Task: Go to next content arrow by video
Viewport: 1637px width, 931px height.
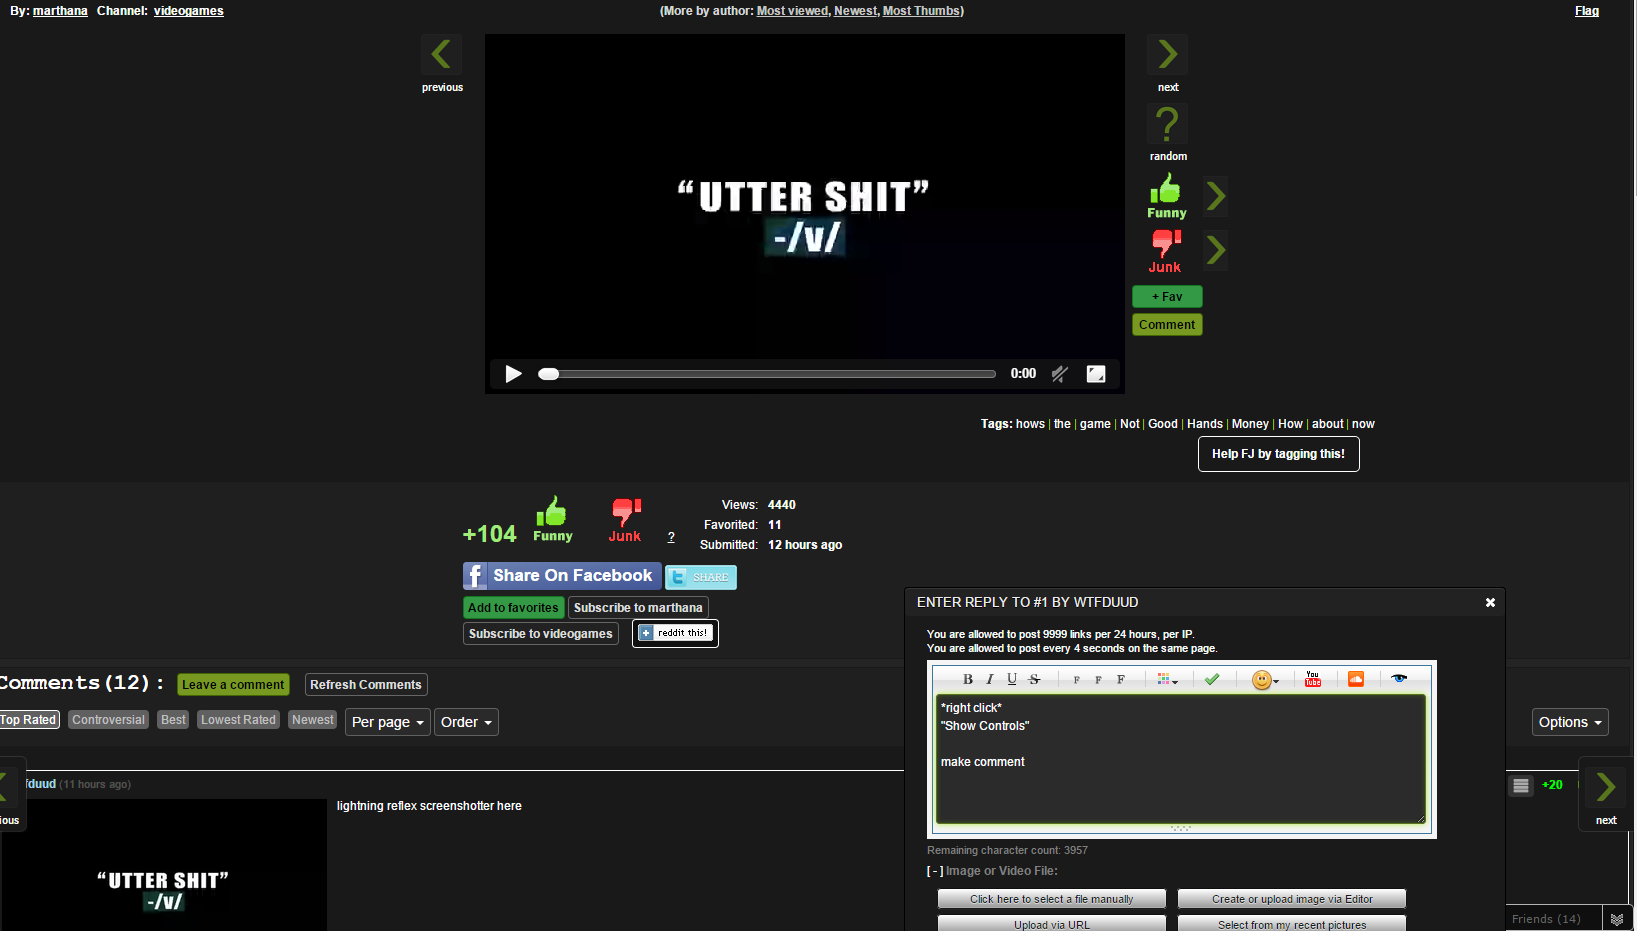Action: point(1167,54)
